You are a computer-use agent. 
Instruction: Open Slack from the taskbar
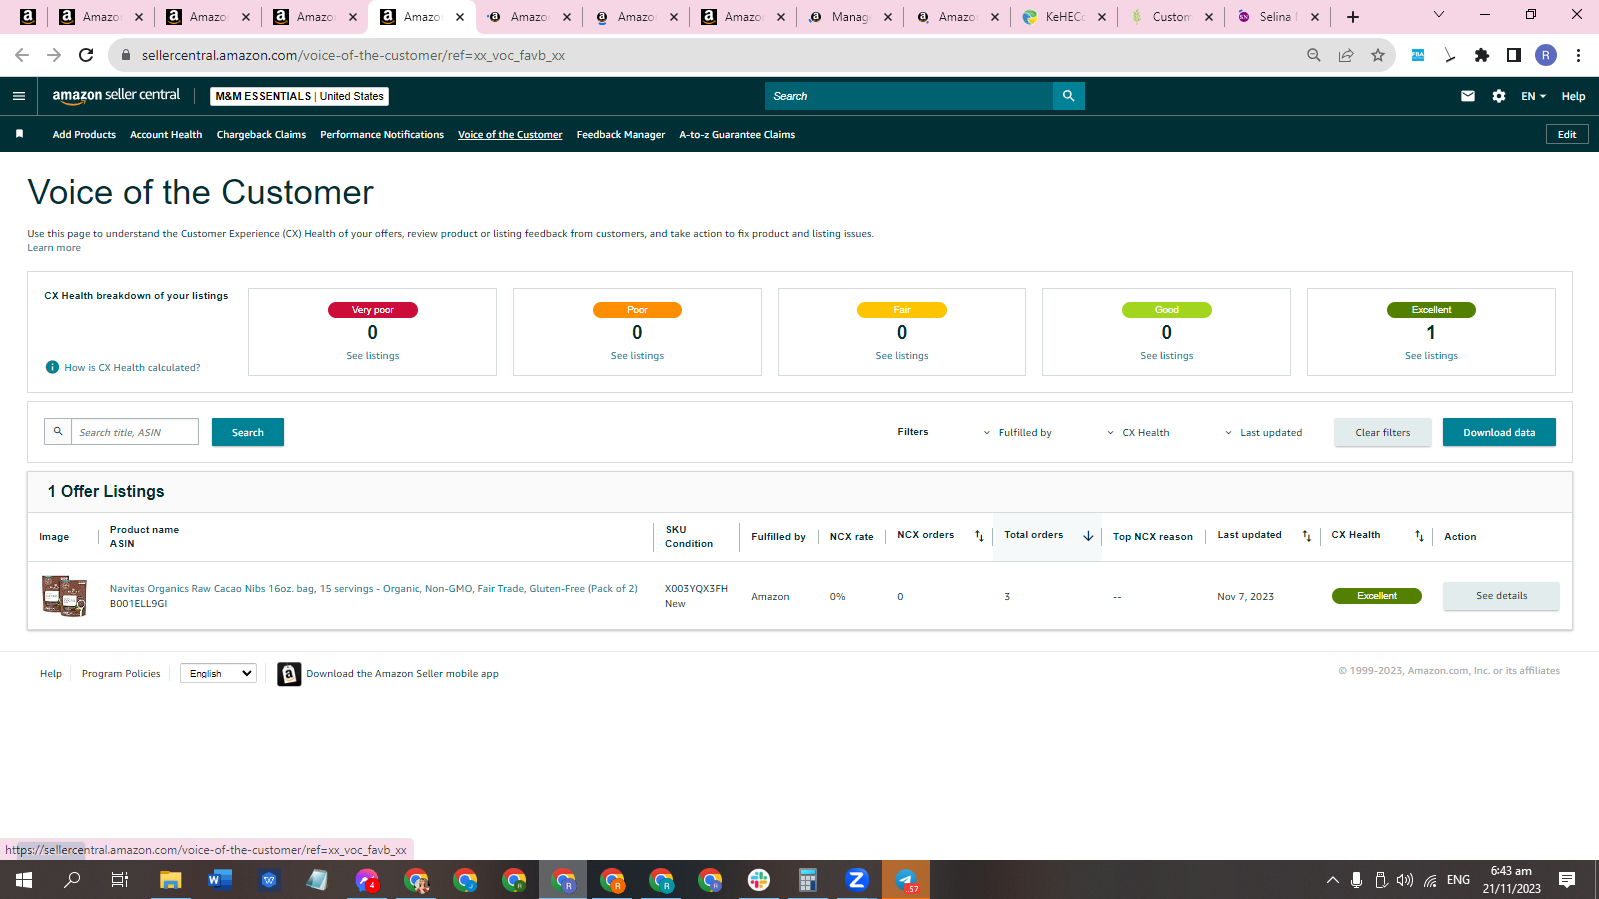point(759,880)
